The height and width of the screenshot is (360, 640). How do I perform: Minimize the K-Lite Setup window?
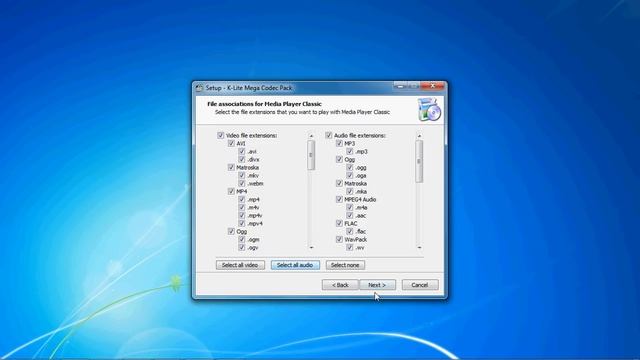click(x=400, y=86)
